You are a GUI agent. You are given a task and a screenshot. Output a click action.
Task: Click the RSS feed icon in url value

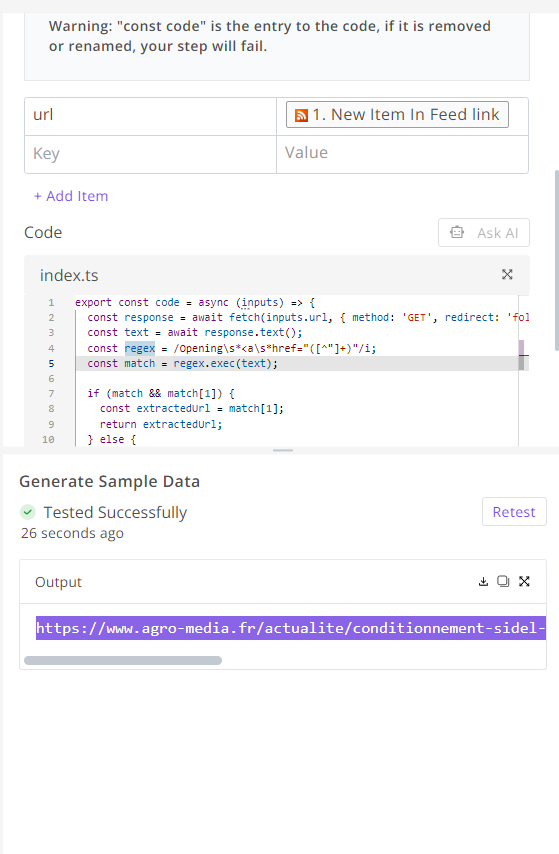[301, 115]
